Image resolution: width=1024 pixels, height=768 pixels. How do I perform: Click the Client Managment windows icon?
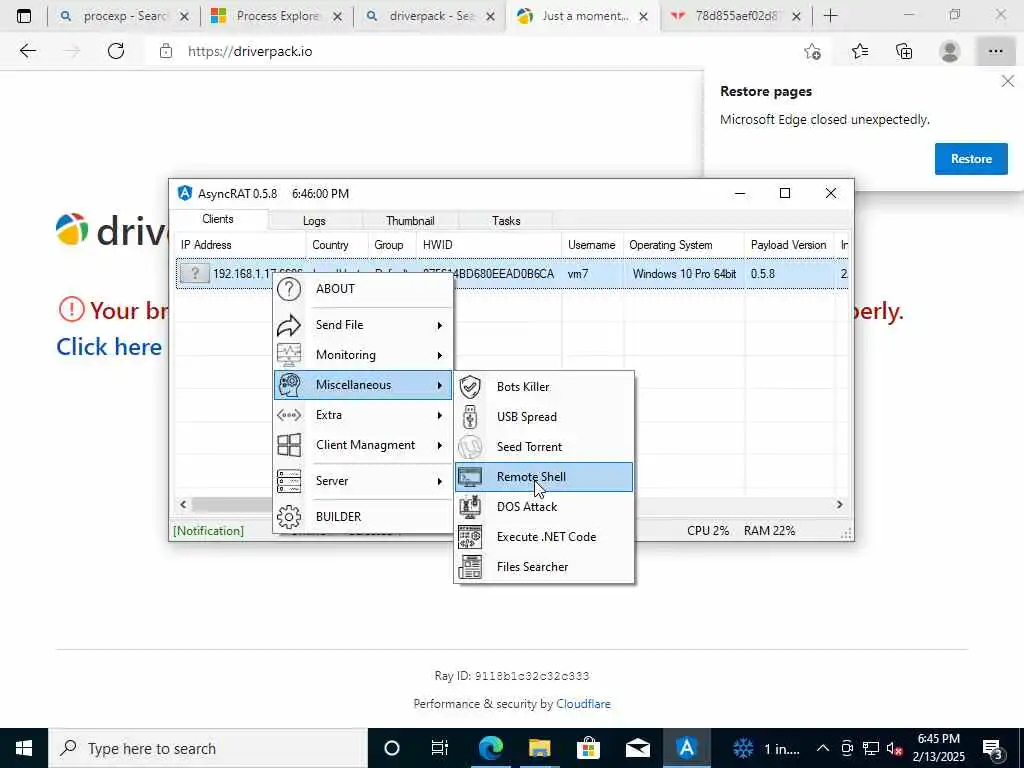point(289,445)
